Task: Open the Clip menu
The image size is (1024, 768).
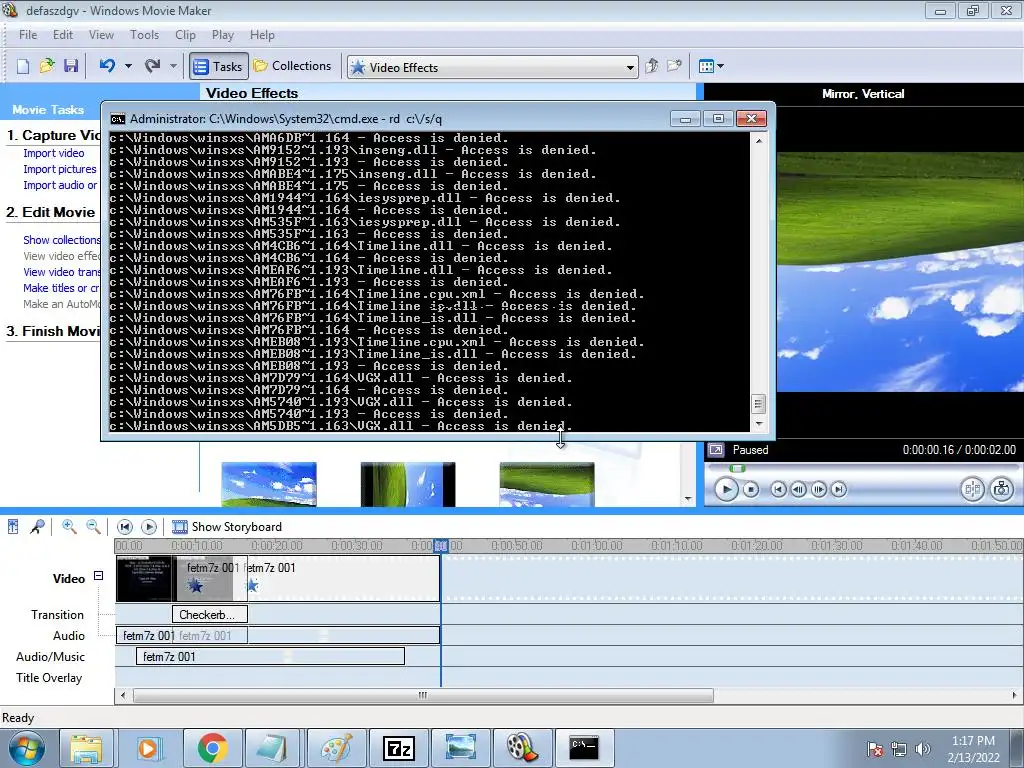Action: pyautogui.click(x=185, y=35)
